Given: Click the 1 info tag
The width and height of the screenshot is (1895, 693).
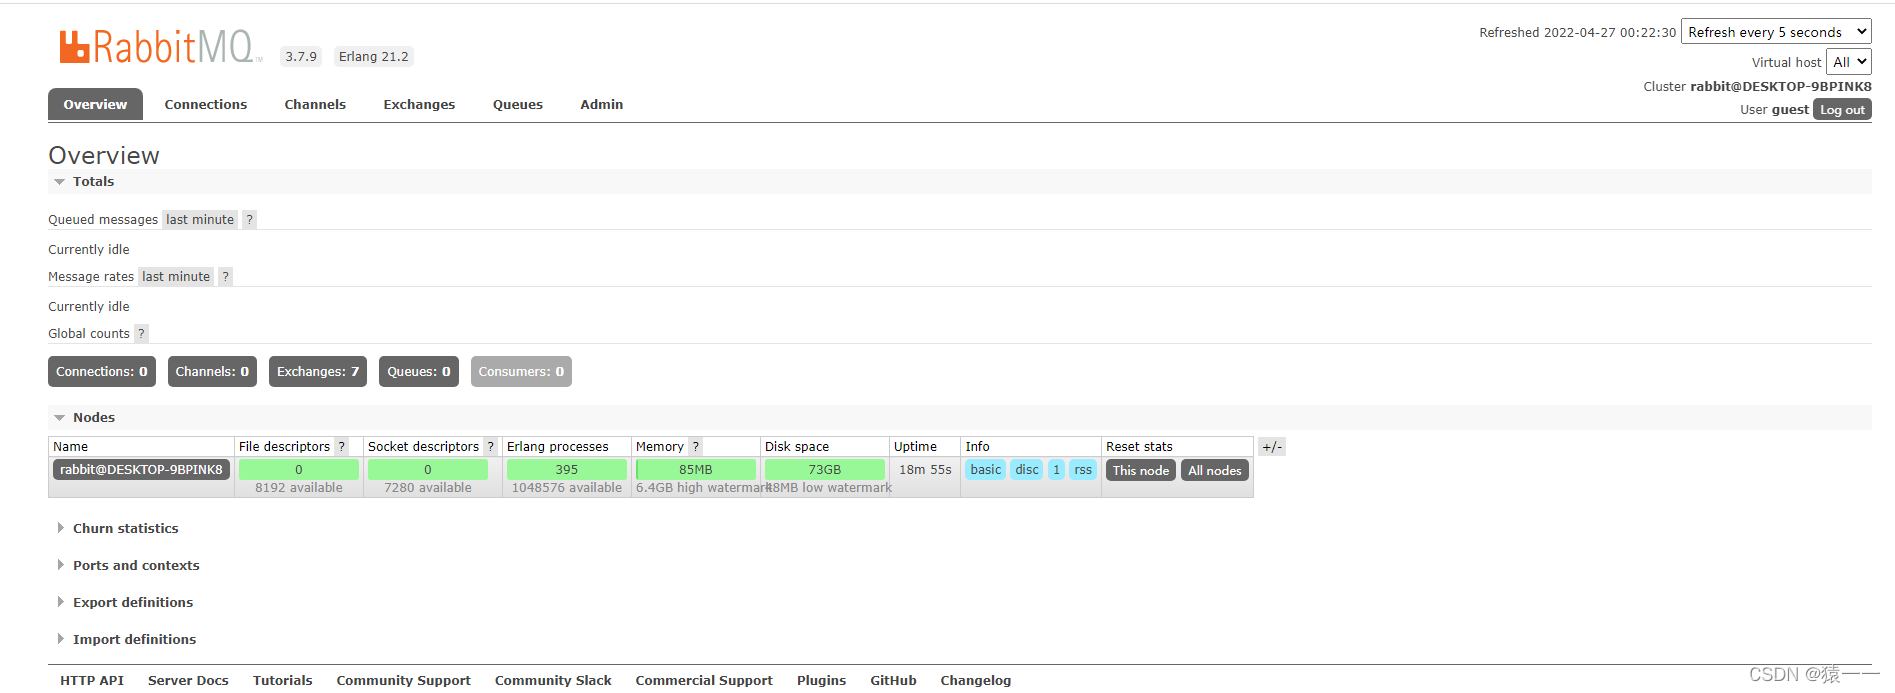Looking at the screenshot, I should [x=1057, y=470].
